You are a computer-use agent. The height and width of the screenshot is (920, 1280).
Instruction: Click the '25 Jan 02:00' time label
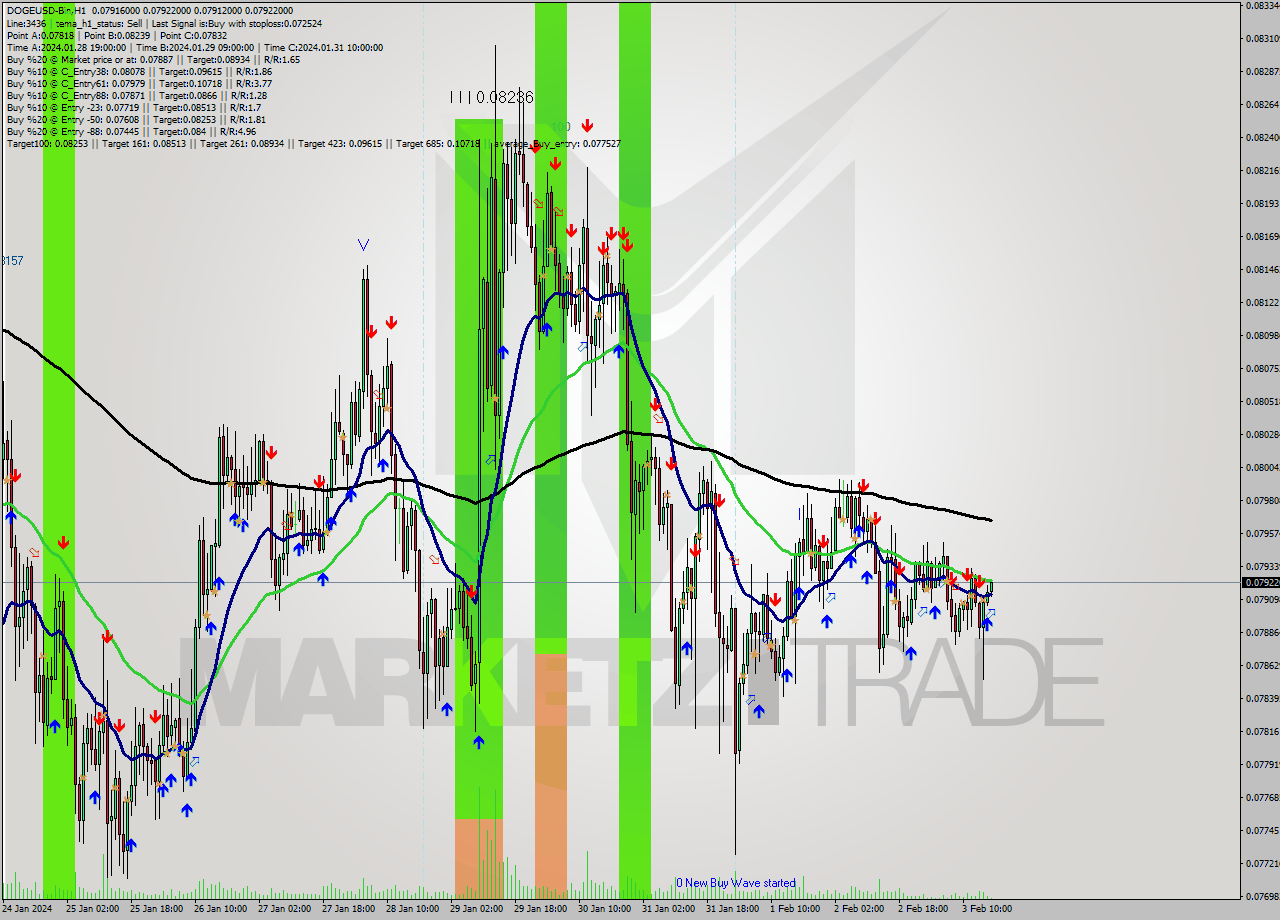(92, 909)
